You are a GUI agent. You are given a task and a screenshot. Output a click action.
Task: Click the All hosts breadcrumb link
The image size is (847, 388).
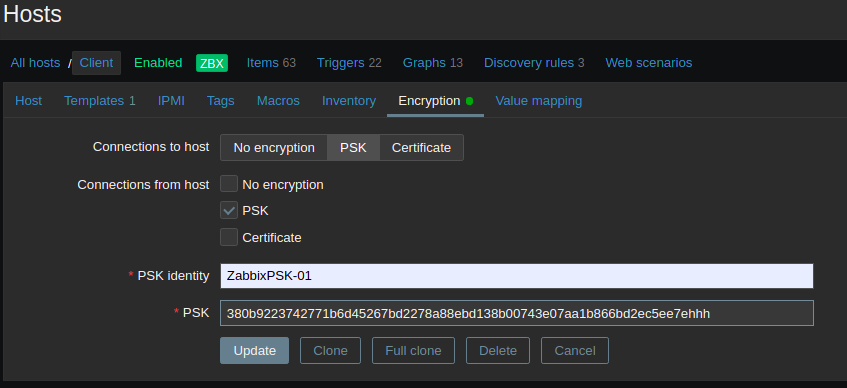coord(35,63)
